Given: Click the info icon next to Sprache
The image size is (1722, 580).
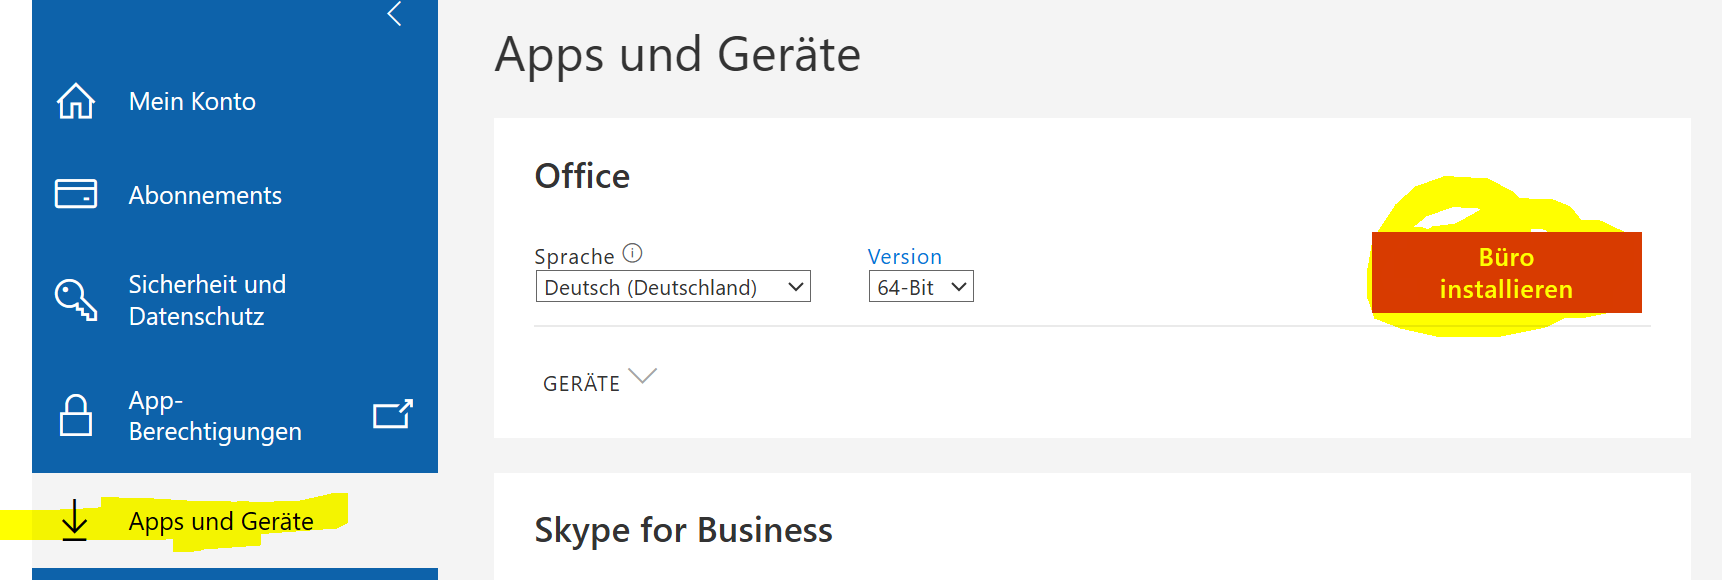Looking at the screenshot, I should (x=632, y=253).
